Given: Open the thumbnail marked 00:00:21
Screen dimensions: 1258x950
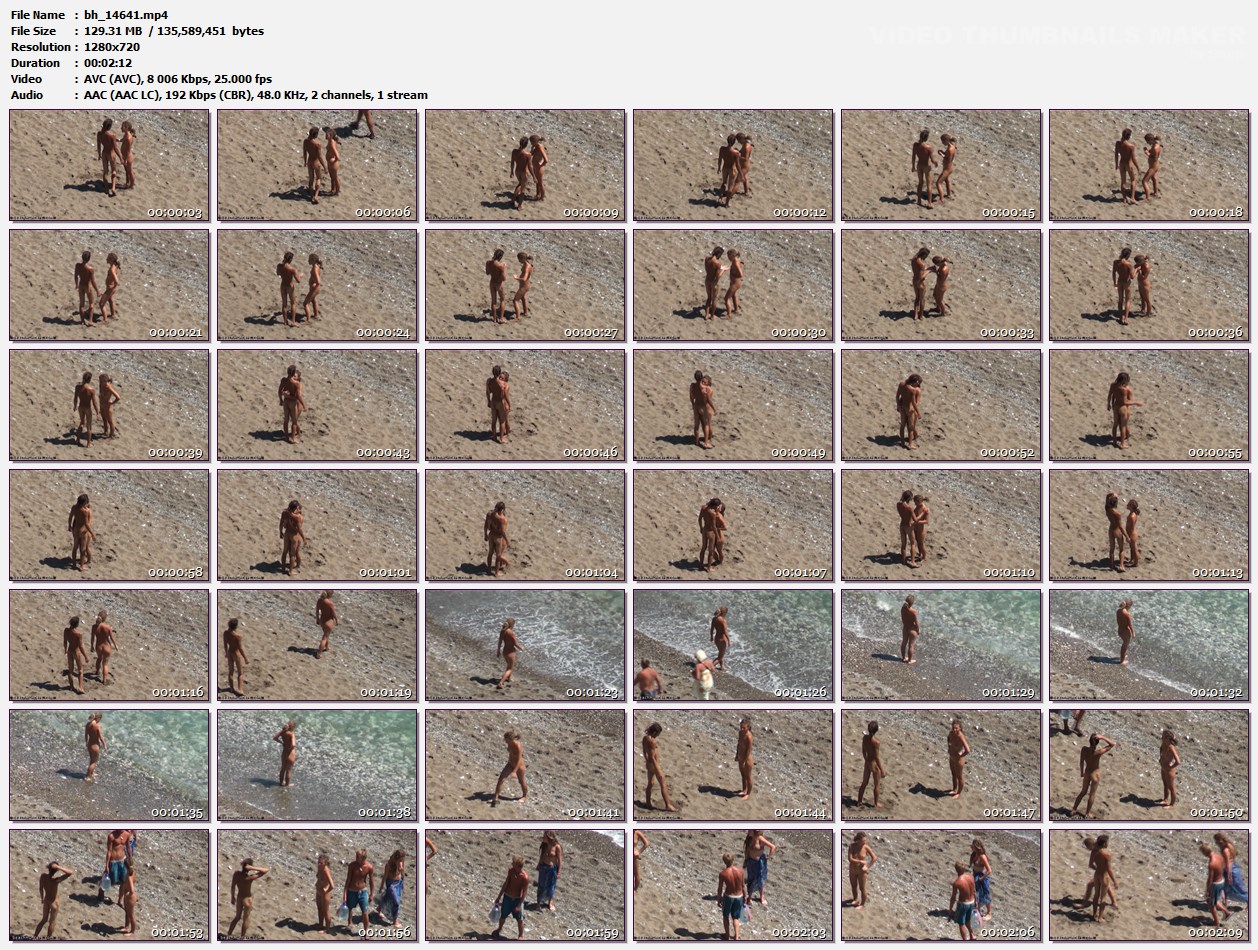Looking at the screenshot, I should [109, 285].
